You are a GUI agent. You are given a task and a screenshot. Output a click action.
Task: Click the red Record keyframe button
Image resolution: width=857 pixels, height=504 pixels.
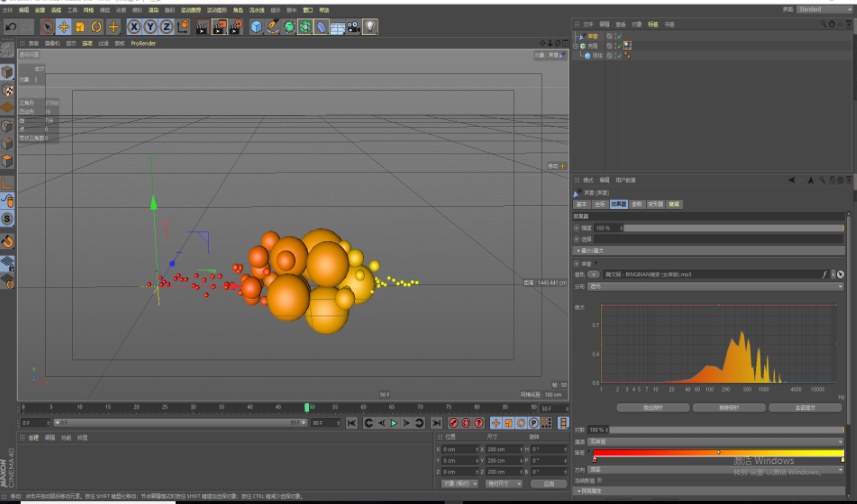pyautogui.click(x=453, y=423)
